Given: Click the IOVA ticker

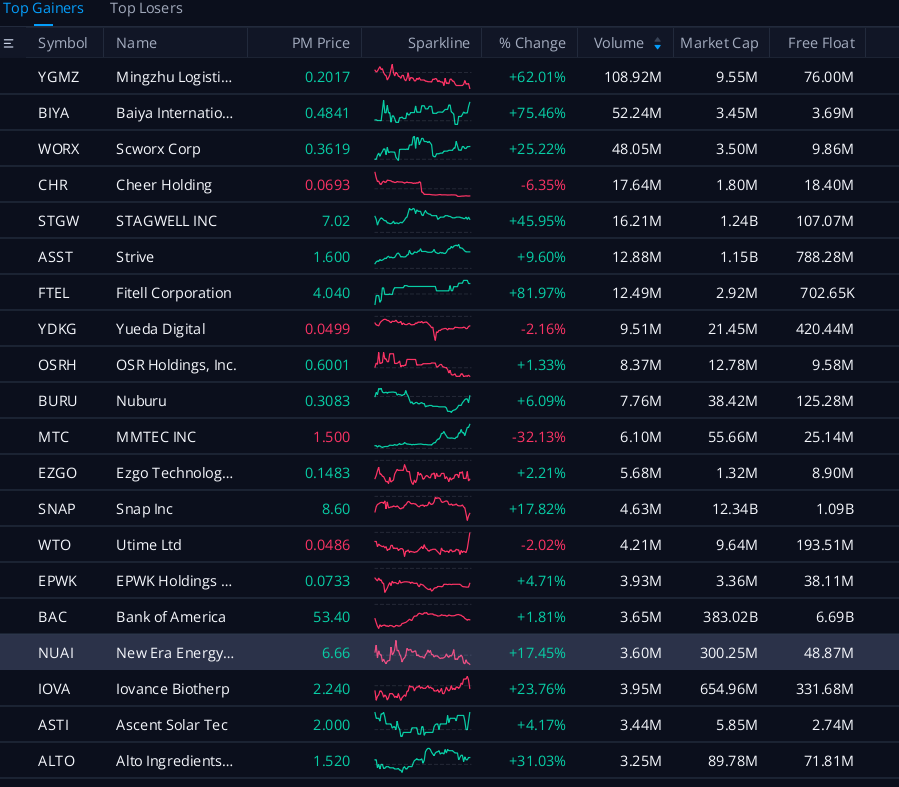Looking at the screenshot, I should pos(54,689).
